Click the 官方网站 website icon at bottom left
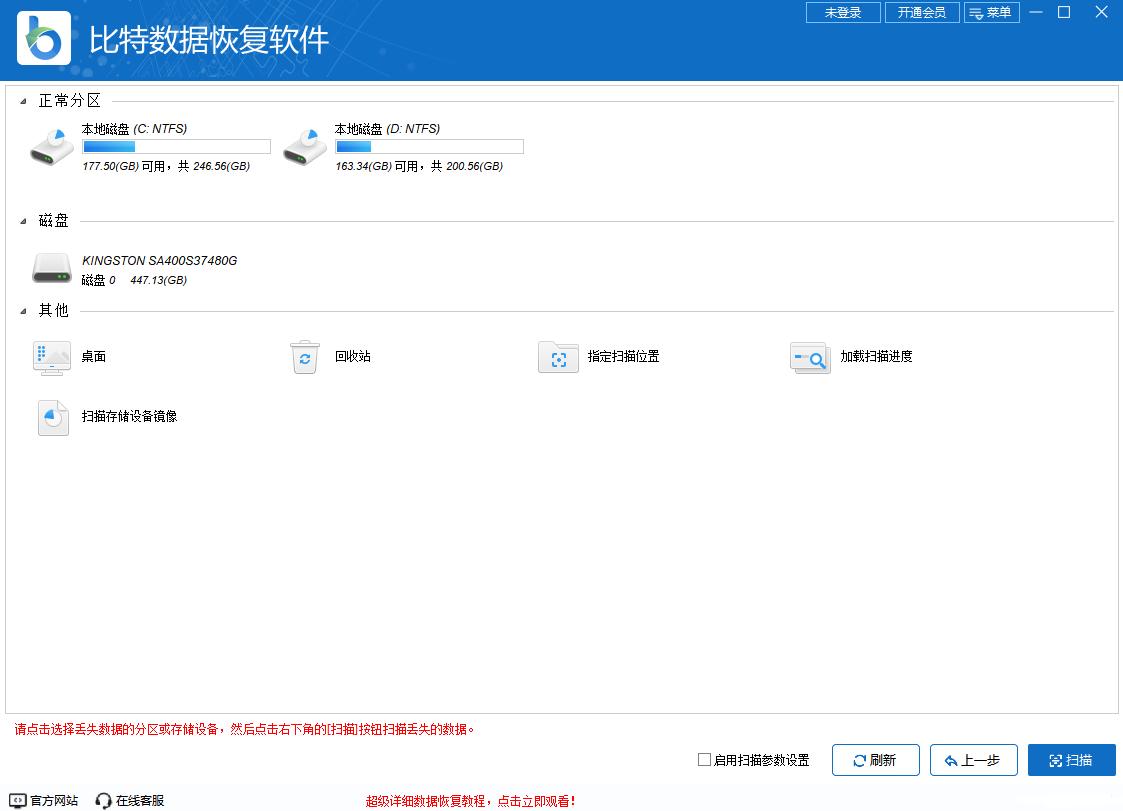The image size is (1123, 811). [18, 800]
